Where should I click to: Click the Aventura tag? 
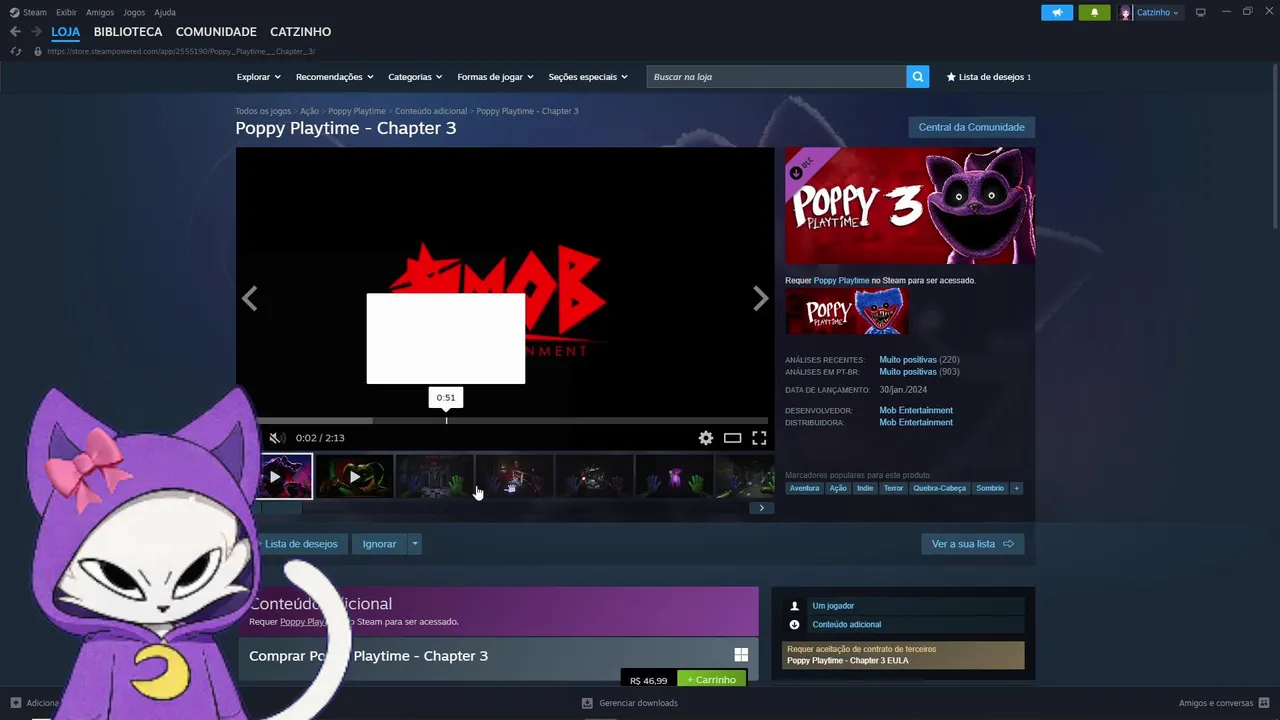pos(804,488)
